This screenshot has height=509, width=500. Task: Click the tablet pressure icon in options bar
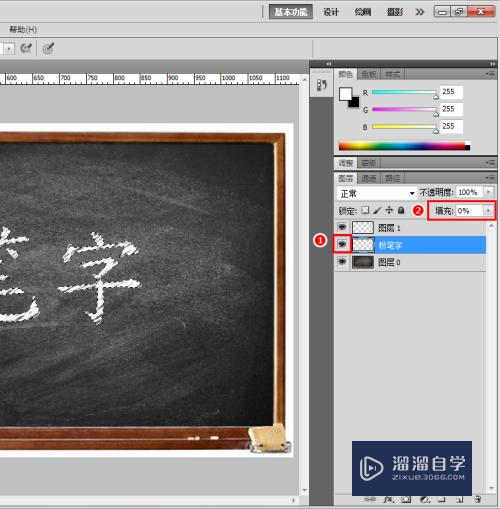pos(48,48)
